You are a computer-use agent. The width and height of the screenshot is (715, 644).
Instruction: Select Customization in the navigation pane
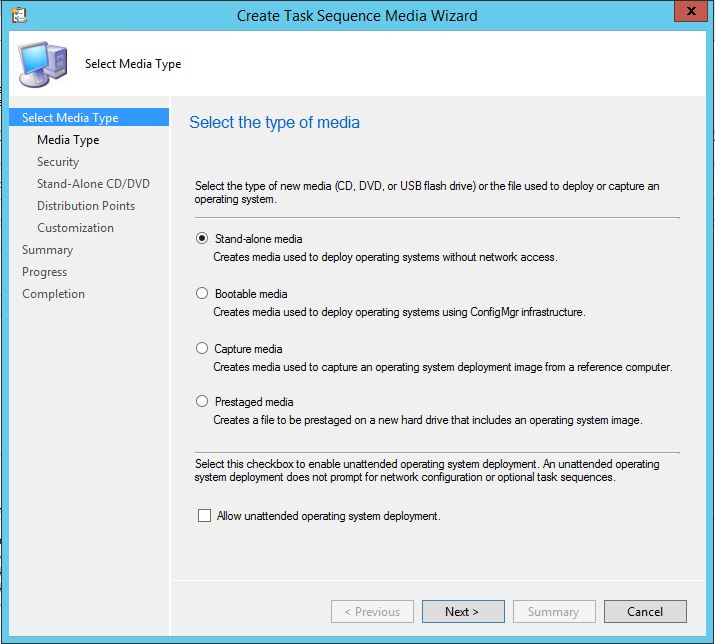coord(75,228)
